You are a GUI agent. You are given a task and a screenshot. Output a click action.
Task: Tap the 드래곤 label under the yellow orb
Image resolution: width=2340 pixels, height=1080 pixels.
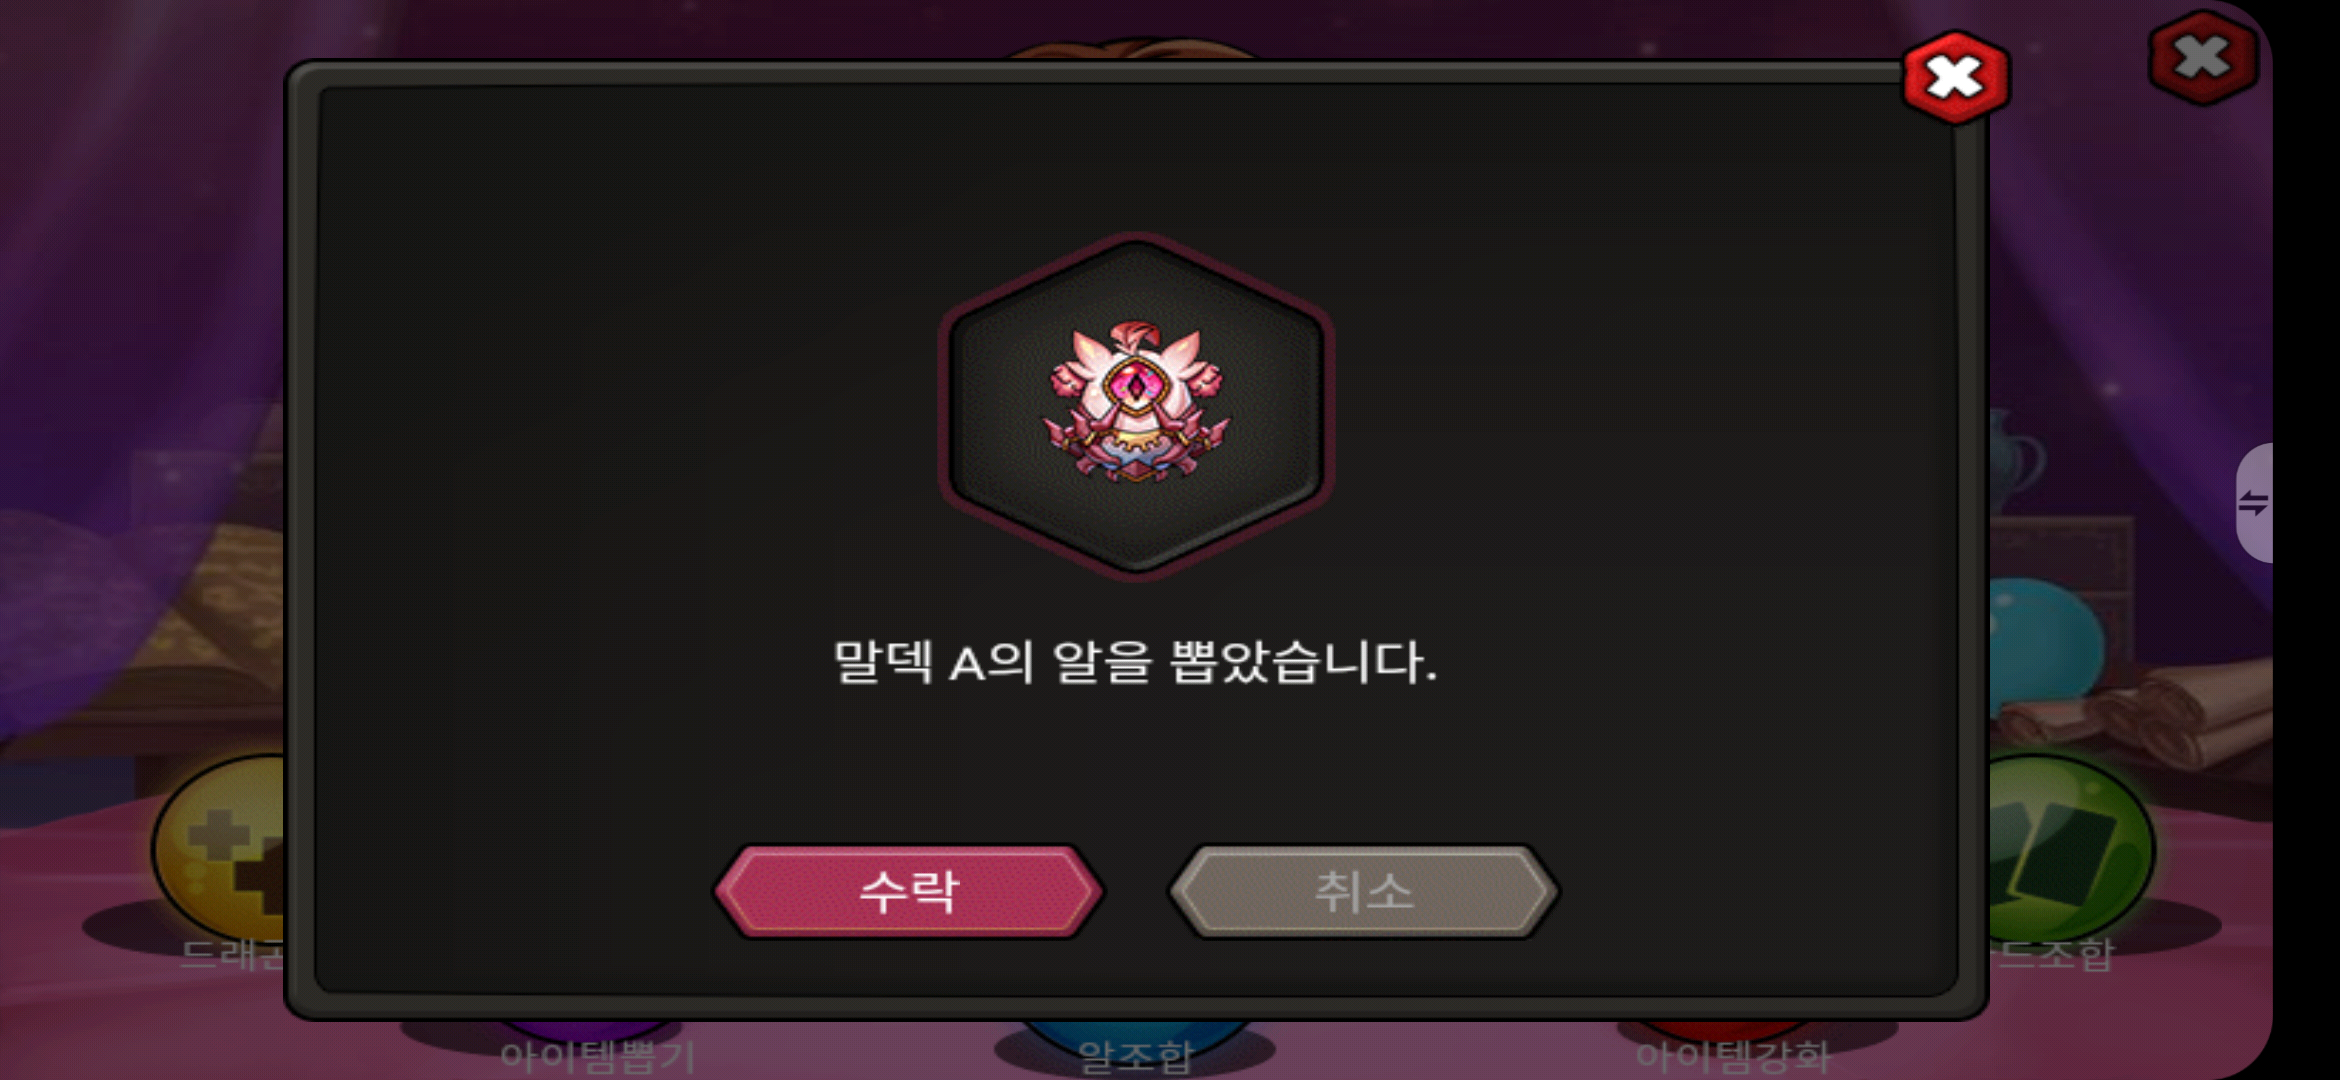pyautogui.click(x=232, y=955)
